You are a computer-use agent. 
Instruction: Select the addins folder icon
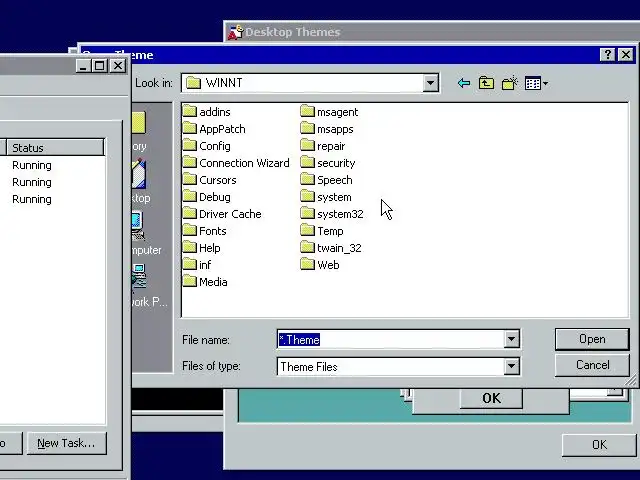pyautogui.click(x=189, y=111)
